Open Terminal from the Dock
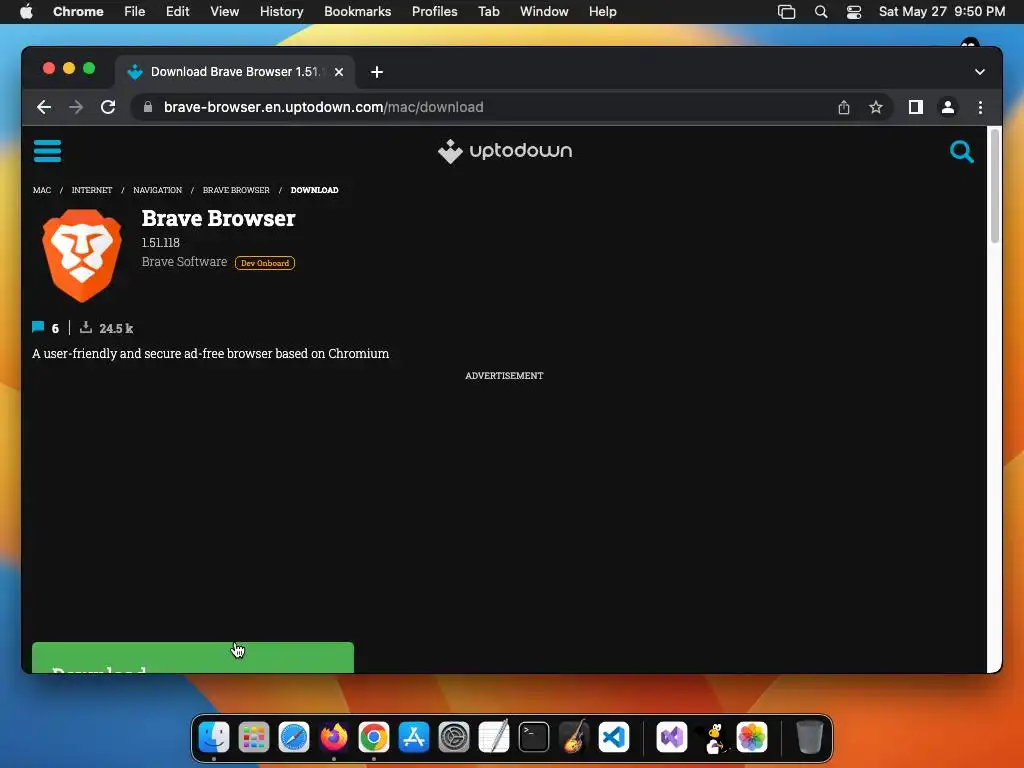This screenshot has height=768, width=1024. click(x=534, y=737)
